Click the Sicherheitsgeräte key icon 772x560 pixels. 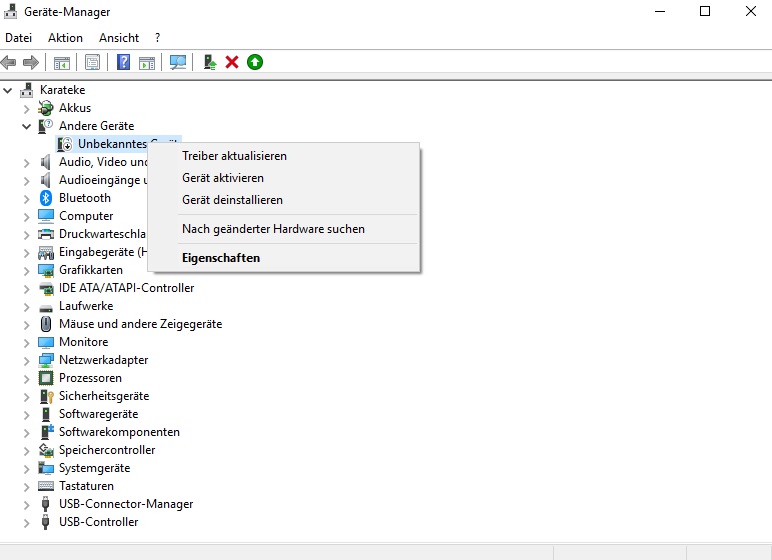tap(46, 396)
